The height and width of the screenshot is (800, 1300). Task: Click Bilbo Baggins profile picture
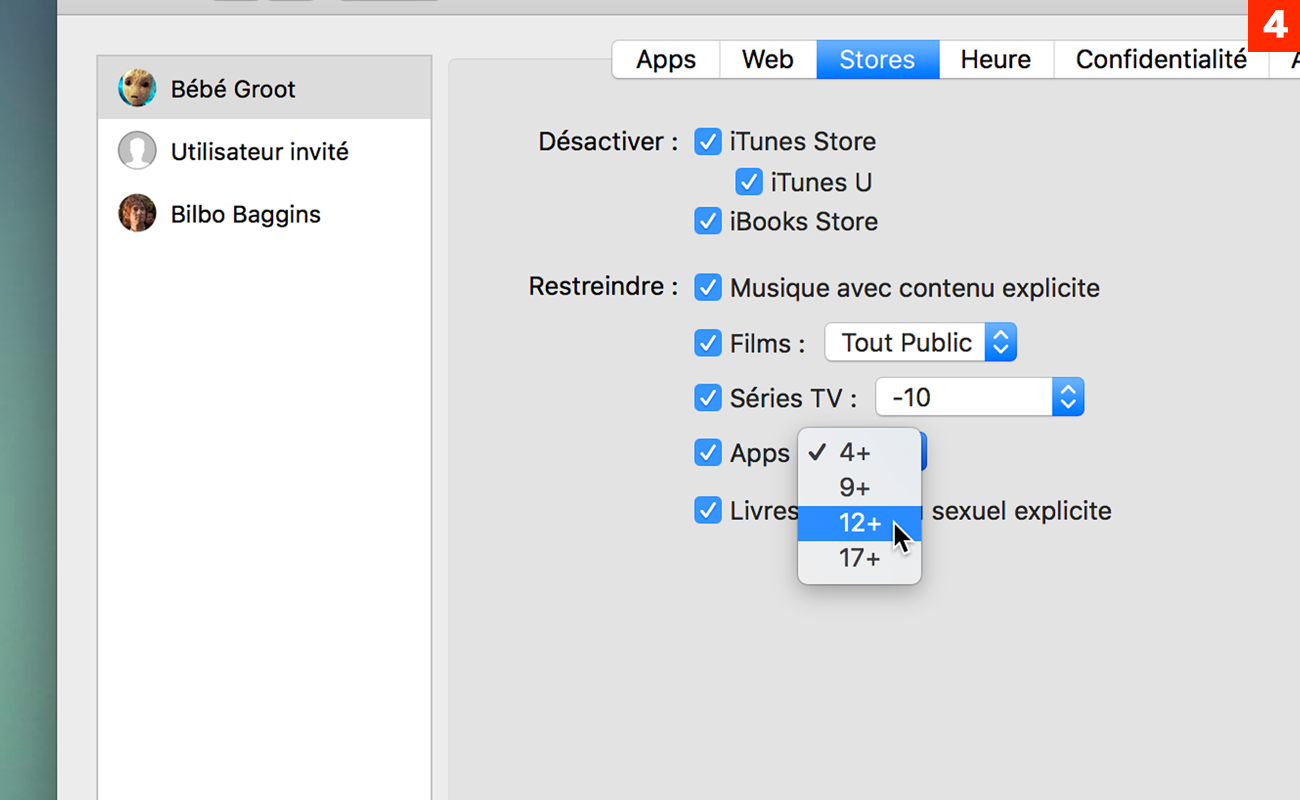[x=137, y=213]
